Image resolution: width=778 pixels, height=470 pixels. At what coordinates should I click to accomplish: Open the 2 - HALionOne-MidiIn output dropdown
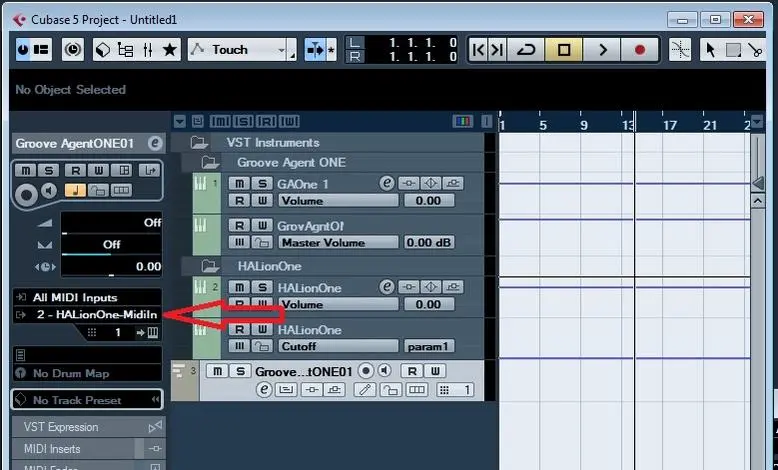coord(88,315)
